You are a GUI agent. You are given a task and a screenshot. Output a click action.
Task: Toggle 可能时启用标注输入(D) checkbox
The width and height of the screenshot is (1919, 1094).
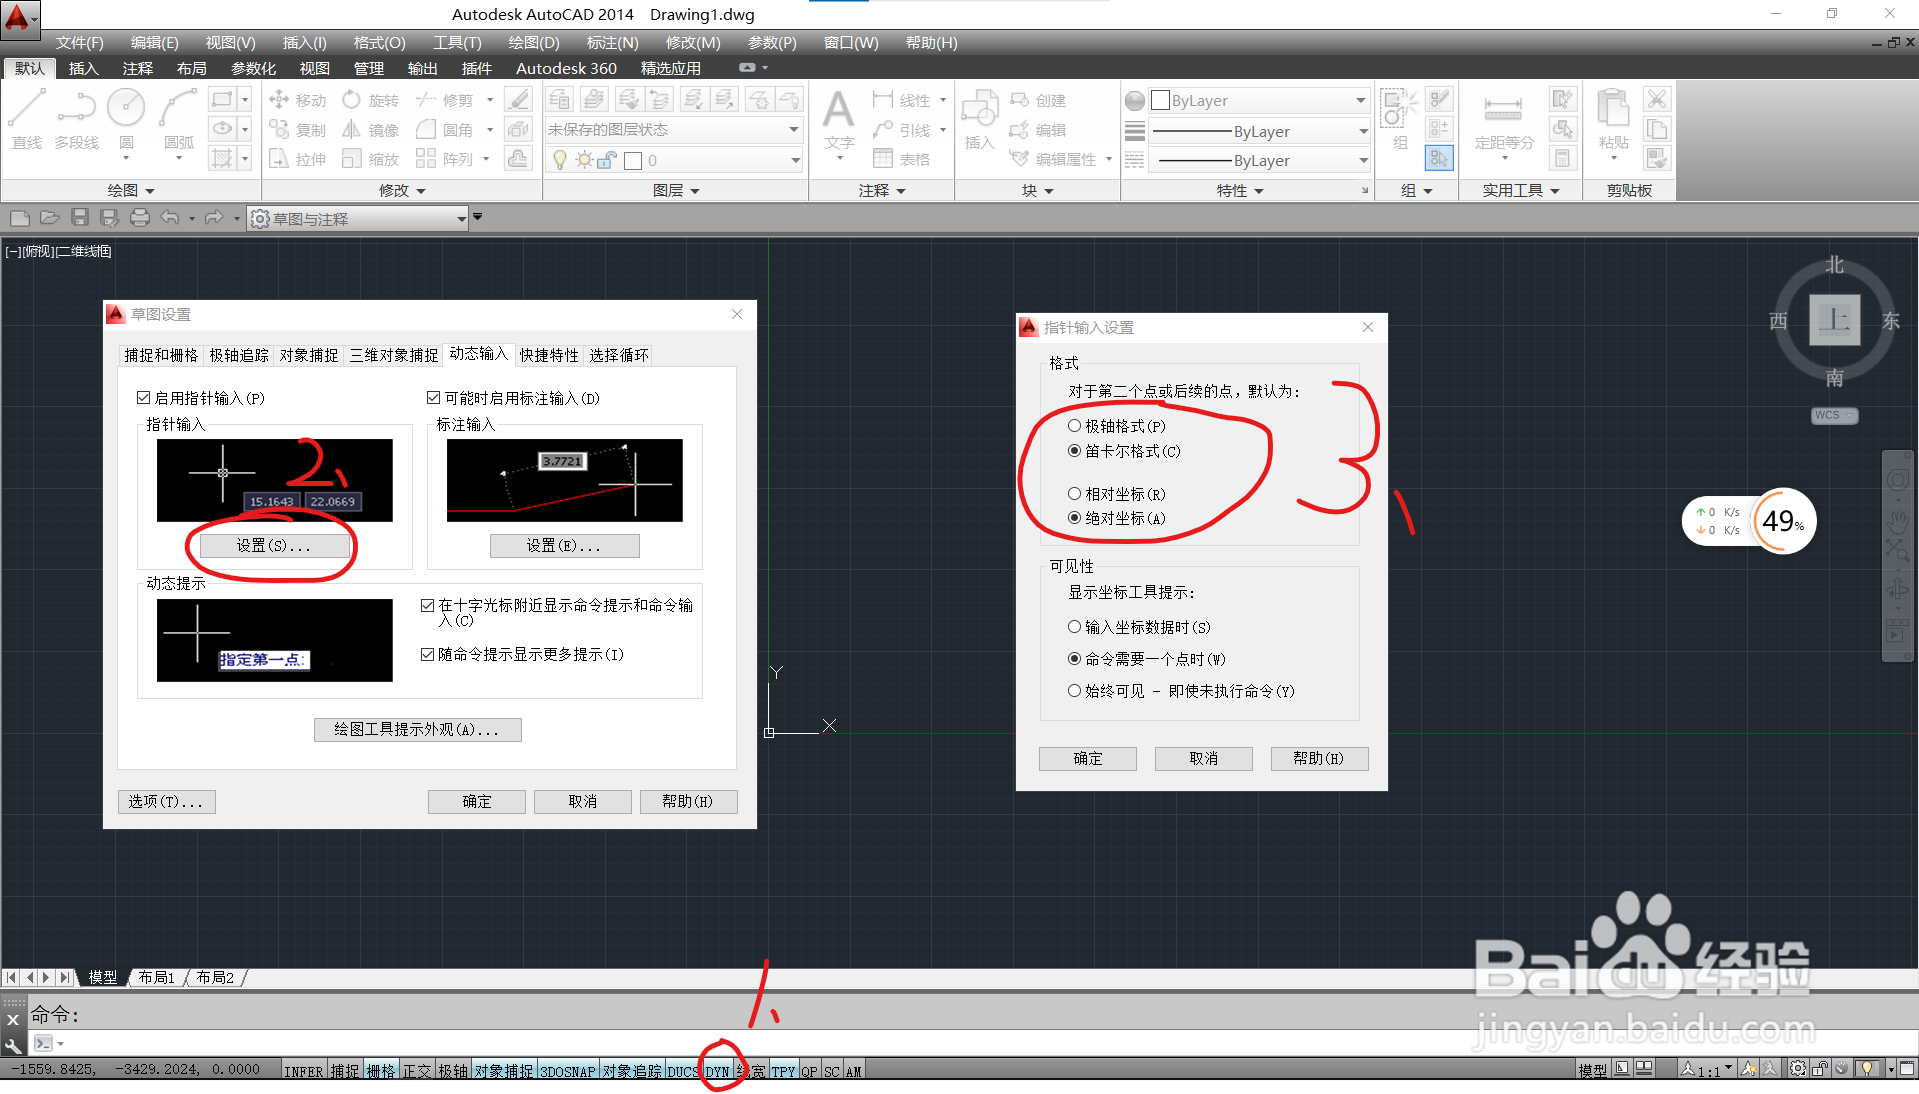[433, 398]
